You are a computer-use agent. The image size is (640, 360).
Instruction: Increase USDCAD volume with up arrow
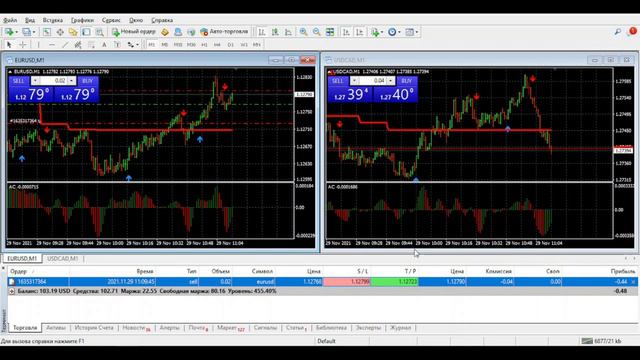tap(391, 81)
